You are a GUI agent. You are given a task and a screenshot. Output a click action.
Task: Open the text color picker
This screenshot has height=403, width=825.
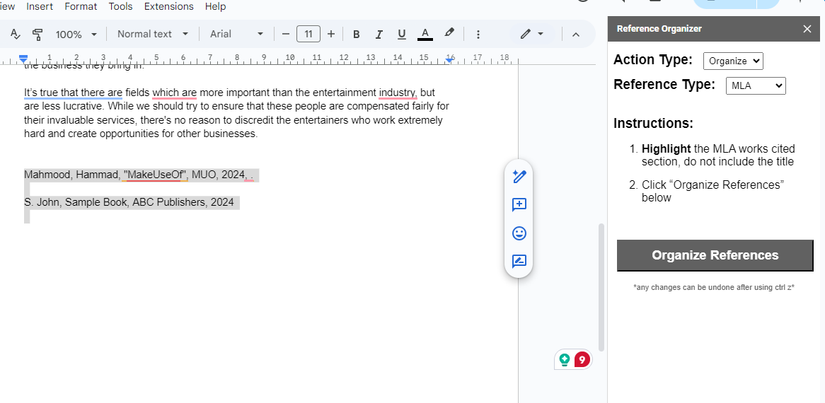425,34
